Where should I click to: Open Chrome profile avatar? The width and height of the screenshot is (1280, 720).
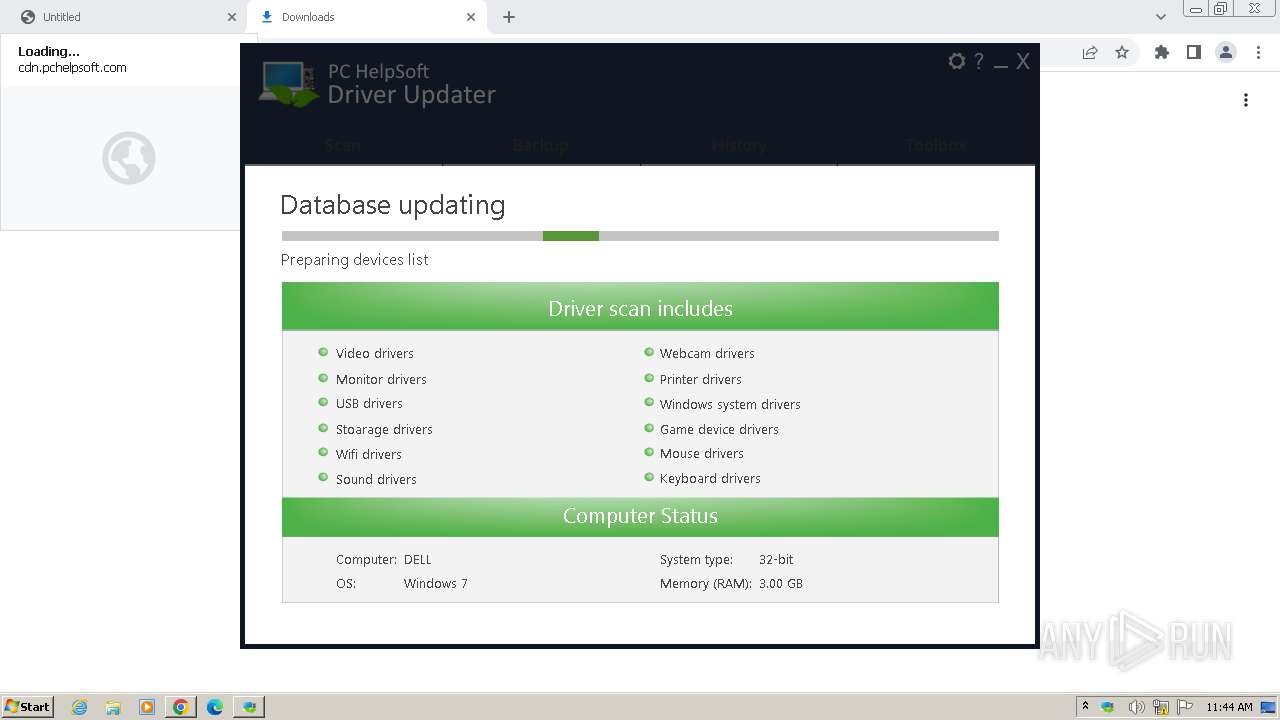point(1226,52)
